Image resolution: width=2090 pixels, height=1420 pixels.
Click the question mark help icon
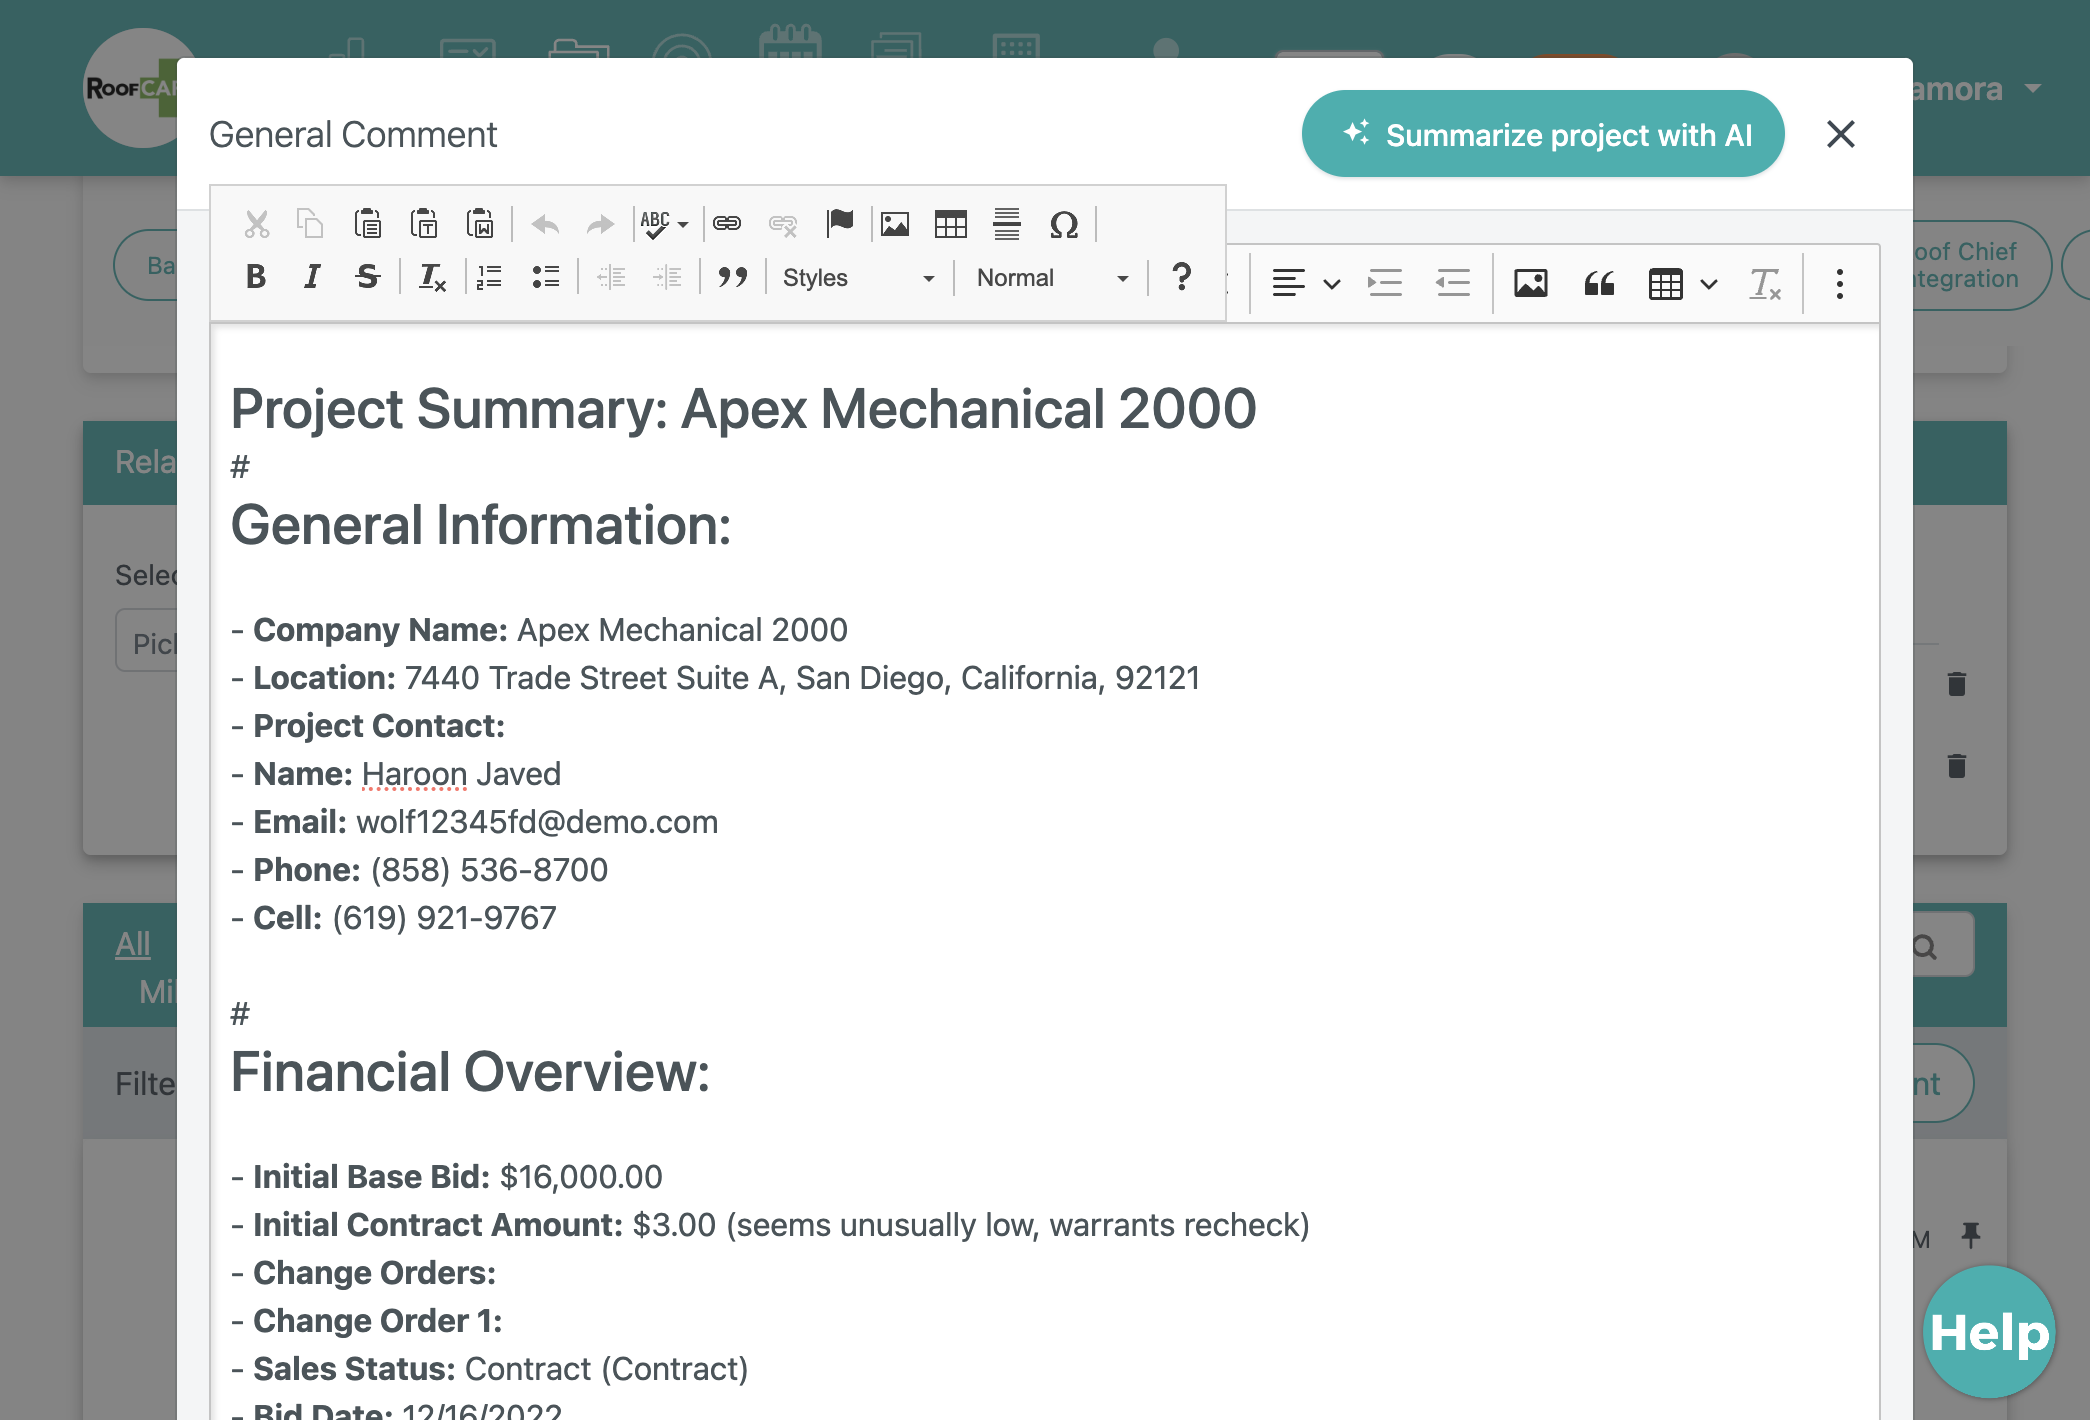pyautogui.click(x=1181, y=277)
